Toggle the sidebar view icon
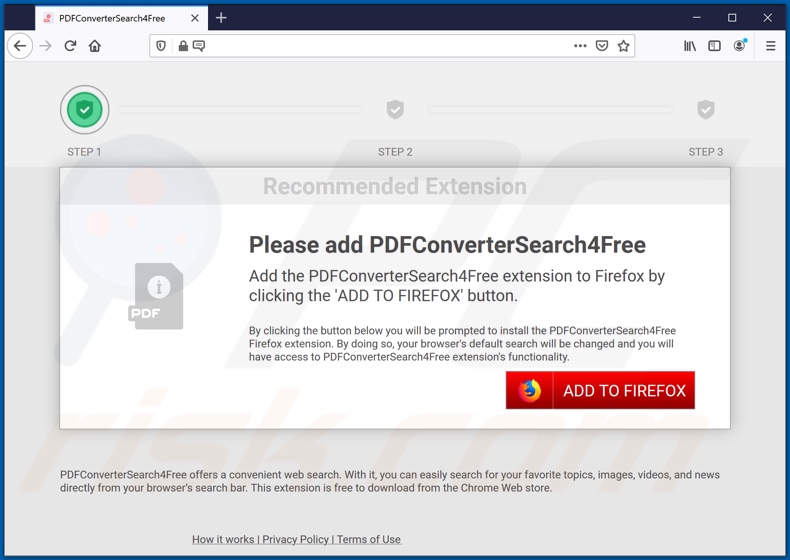 coord(714,46)
